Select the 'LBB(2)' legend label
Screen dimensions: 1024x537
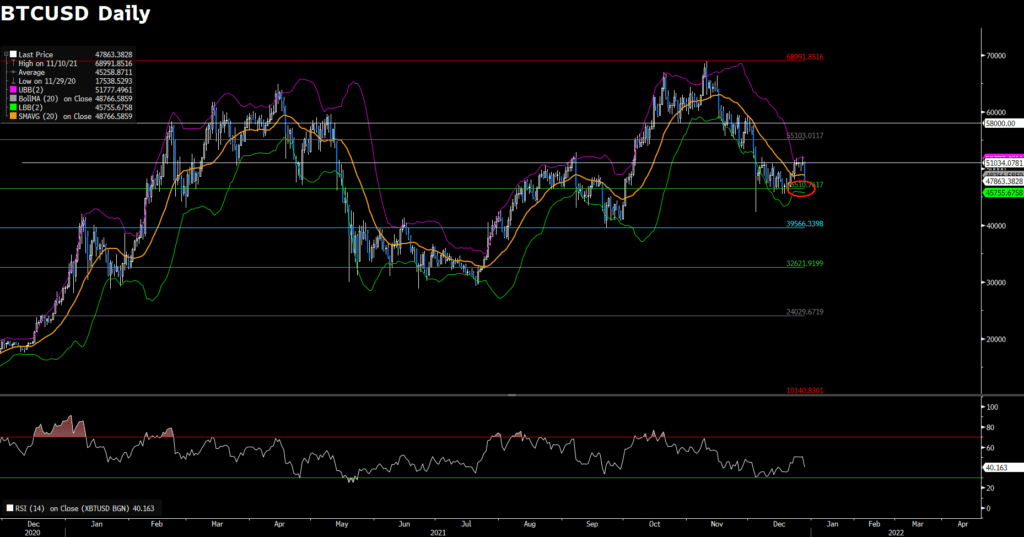coord(30,107)
